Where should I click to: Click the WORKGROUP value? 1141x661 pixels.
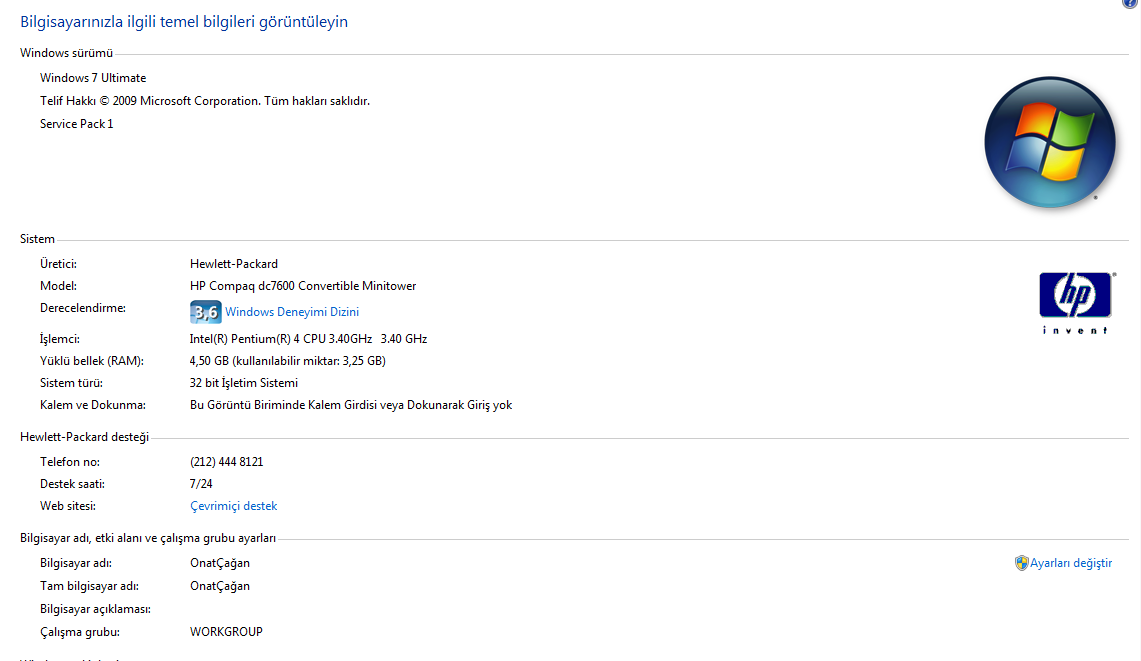(x=226, y=632)
